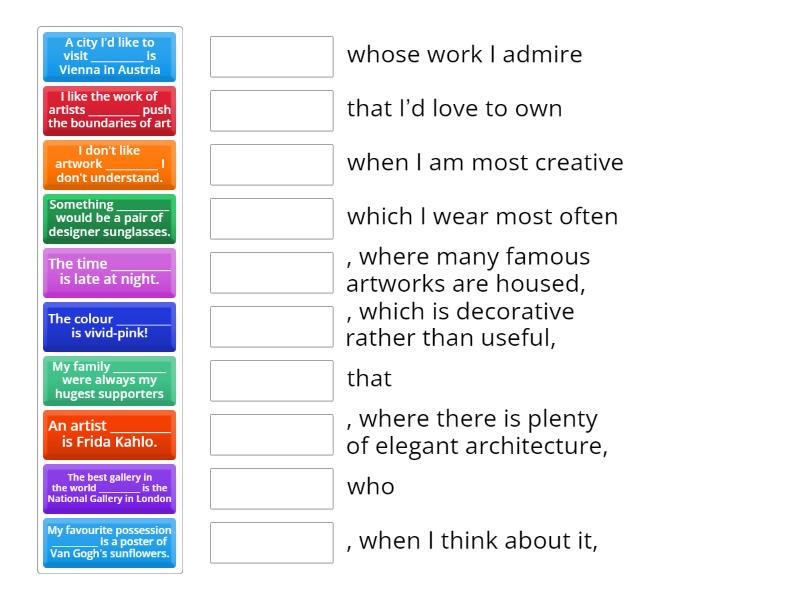Select the slot for 'plenty of elegant architecture'
The height and width of the screenshot is (600, 800).
click(272, 435)
